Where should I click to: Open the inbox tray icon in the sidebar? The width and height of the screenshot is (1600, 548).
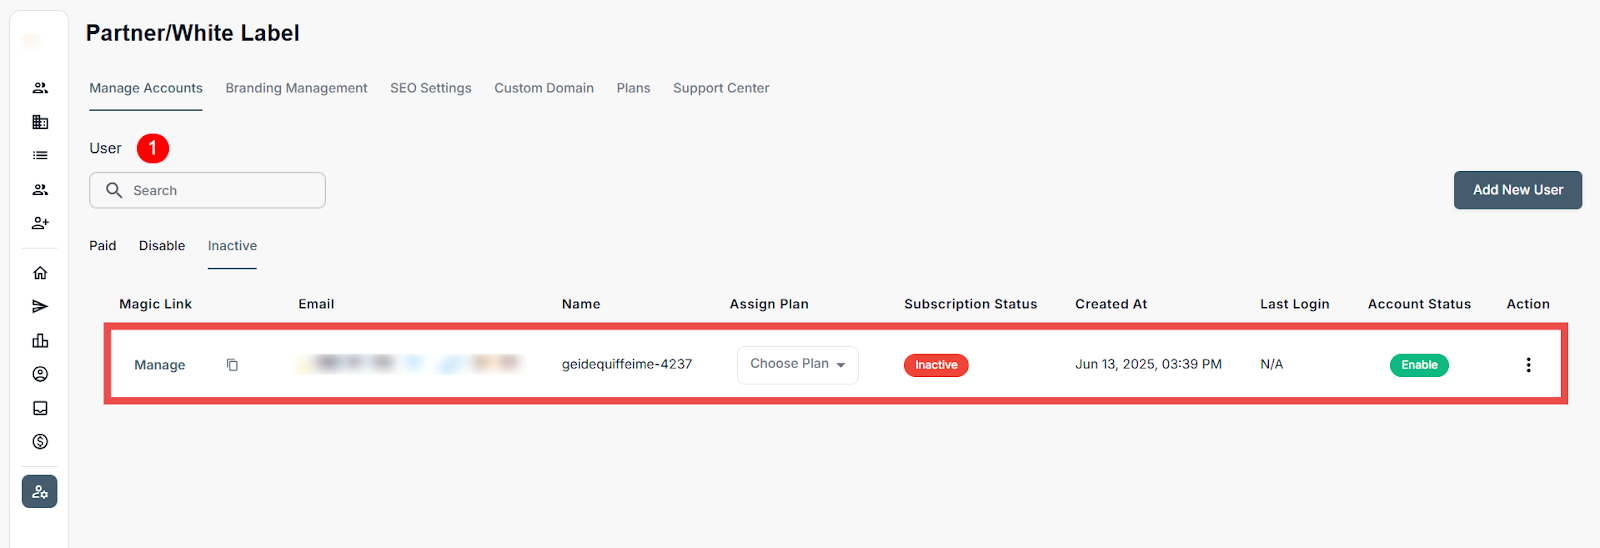click(x=40, y=408)
